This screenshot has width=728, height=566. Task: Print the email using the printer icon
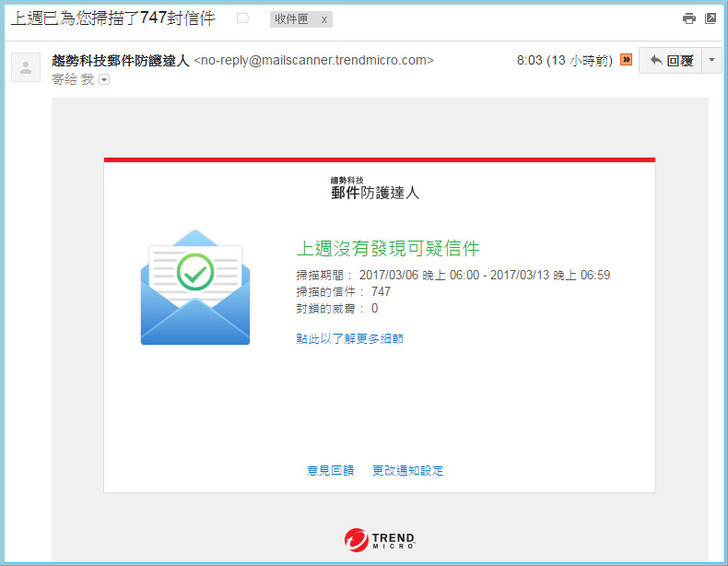[689, 19]
